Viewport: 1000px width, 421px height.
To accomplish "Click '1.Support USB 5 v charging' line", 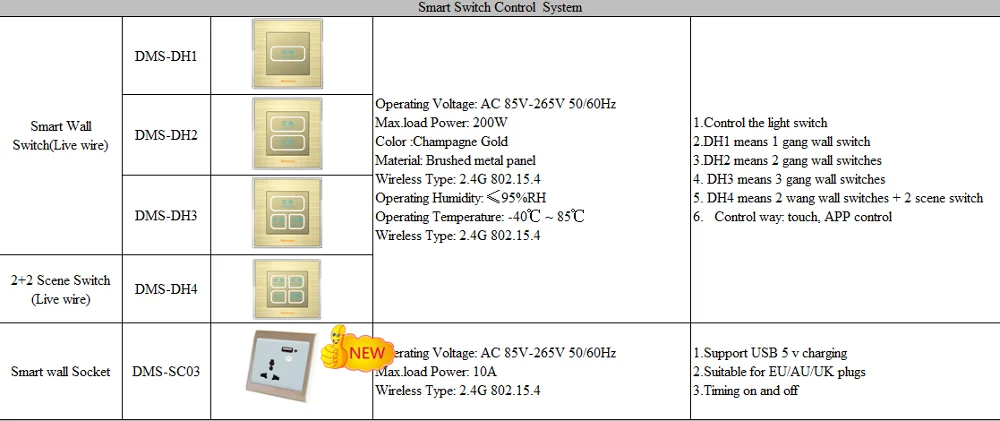I will 770,353.
